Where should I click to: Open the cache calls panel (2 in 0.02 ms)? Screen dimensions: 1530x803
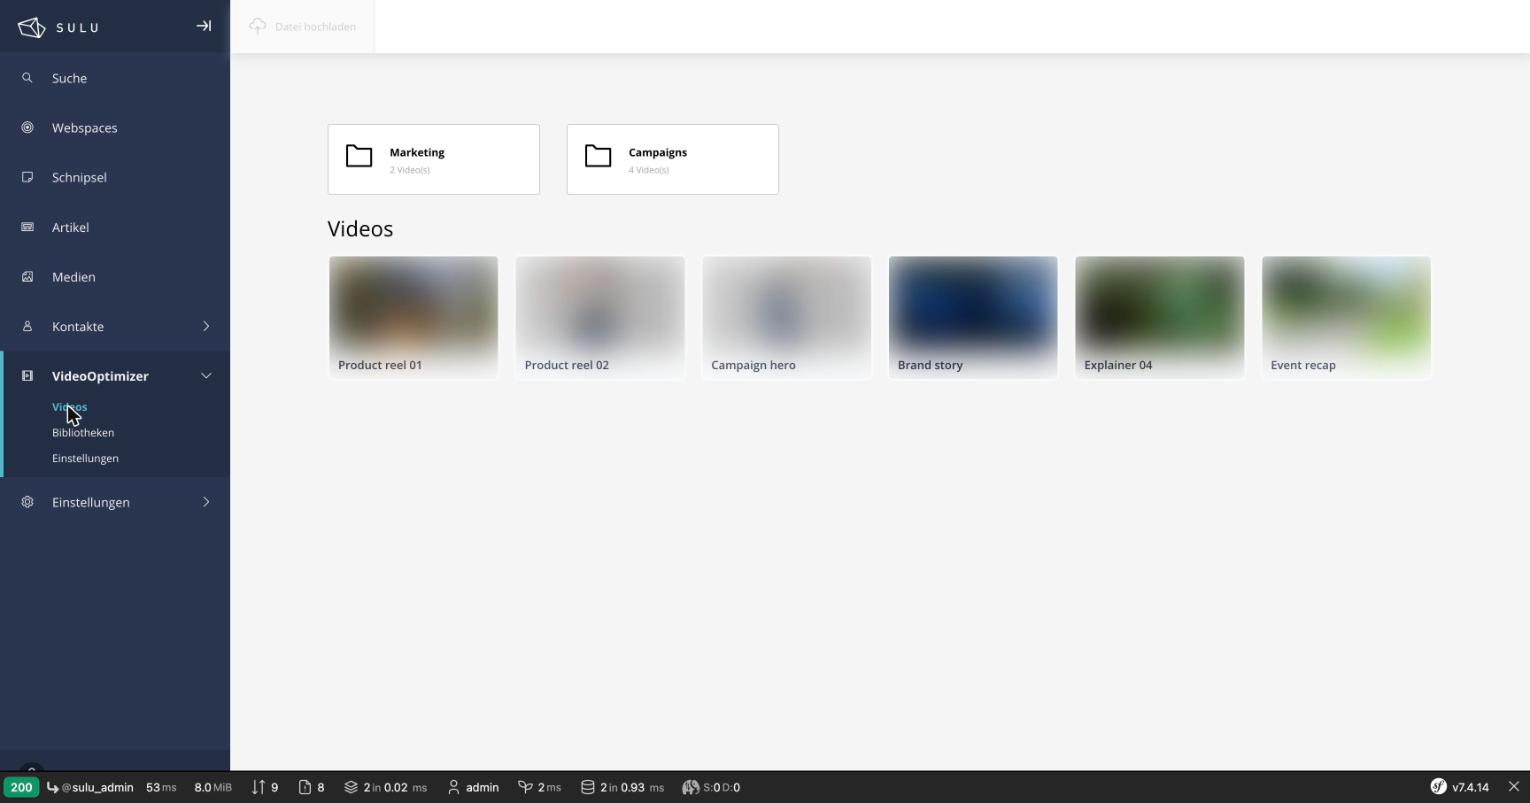[x=385, y=787]
